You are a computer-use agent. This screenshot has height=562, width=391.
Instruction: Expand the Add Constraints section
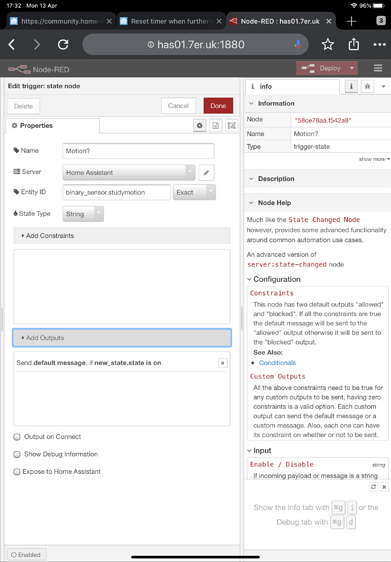click(x=122, y=236)
